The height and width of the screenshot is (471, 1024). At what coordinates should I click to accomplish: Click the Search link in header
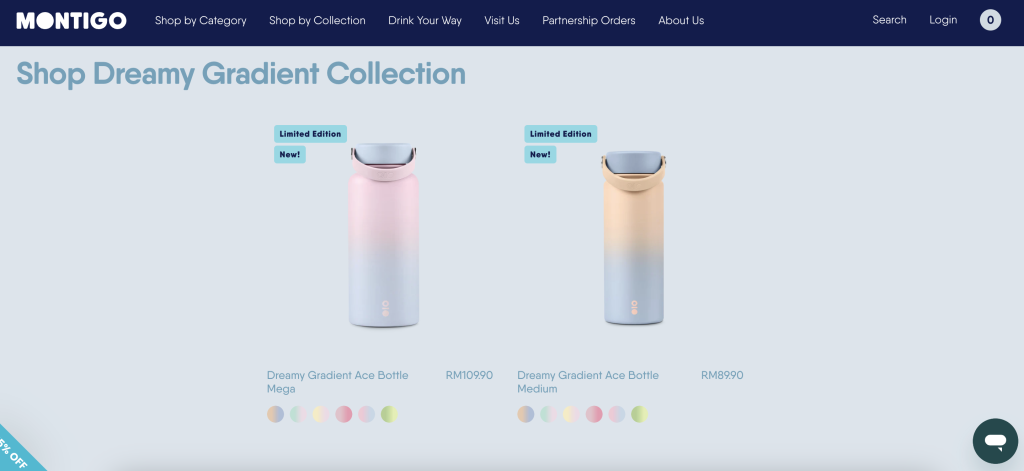[x=889, y=20]
